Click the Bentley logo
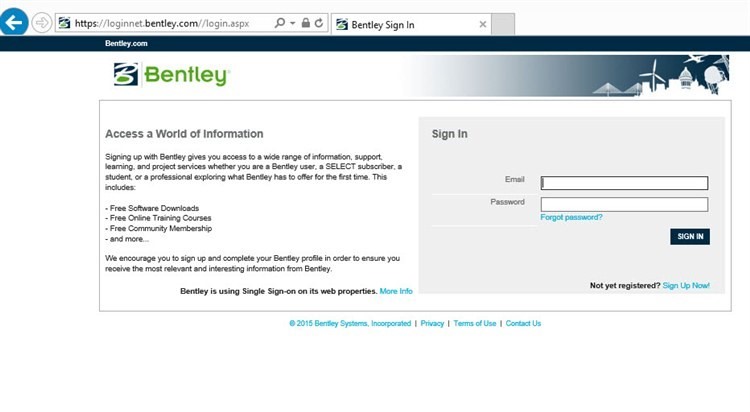 (x=172, y=75)
